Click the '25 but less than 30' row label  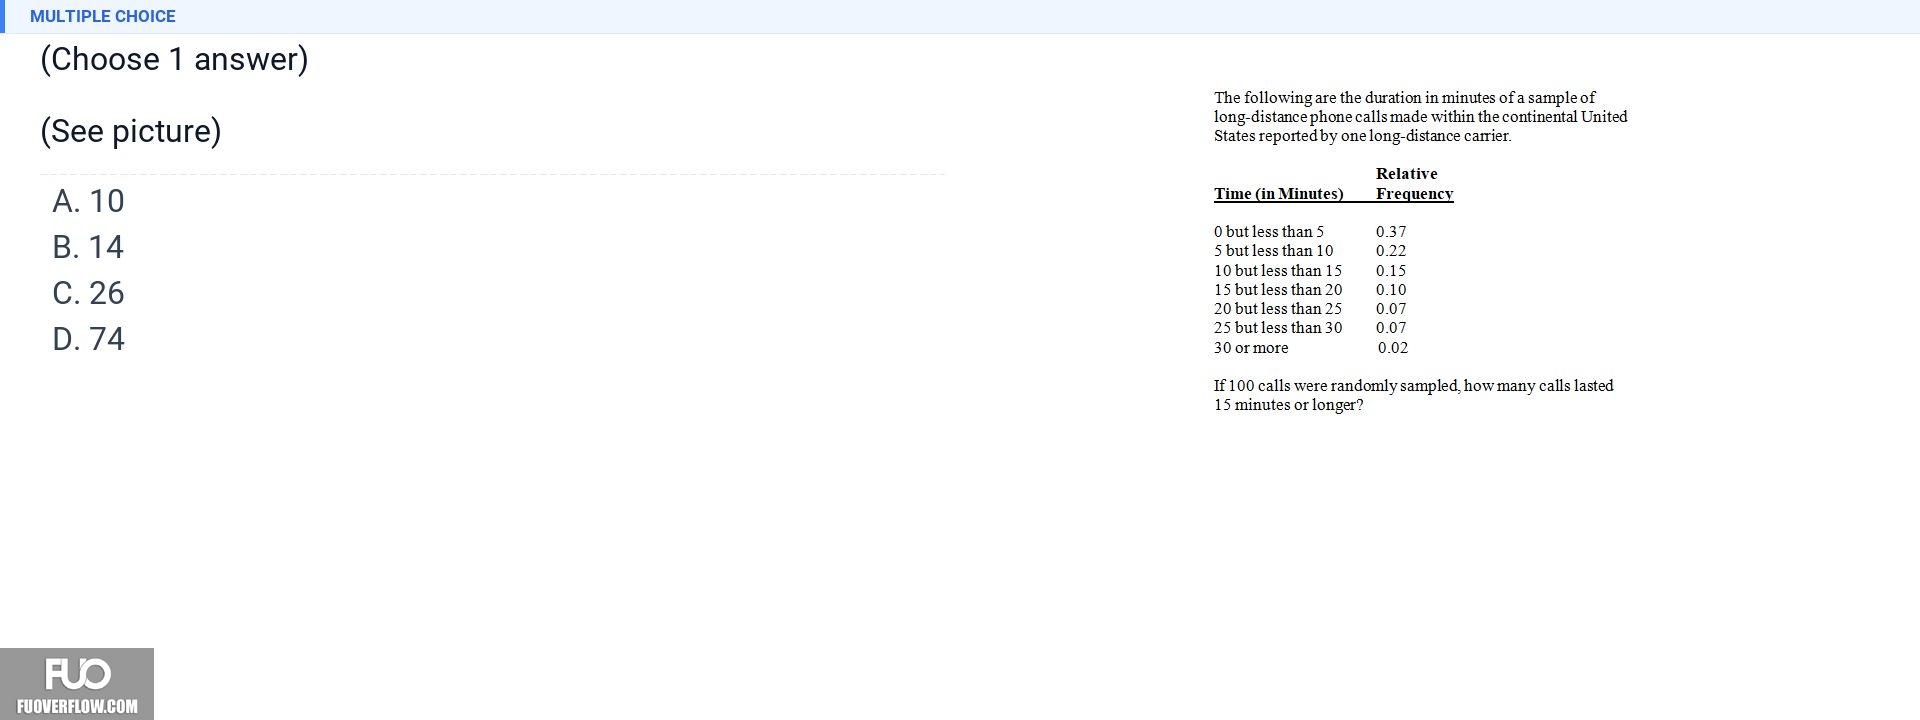(1278, 328)
